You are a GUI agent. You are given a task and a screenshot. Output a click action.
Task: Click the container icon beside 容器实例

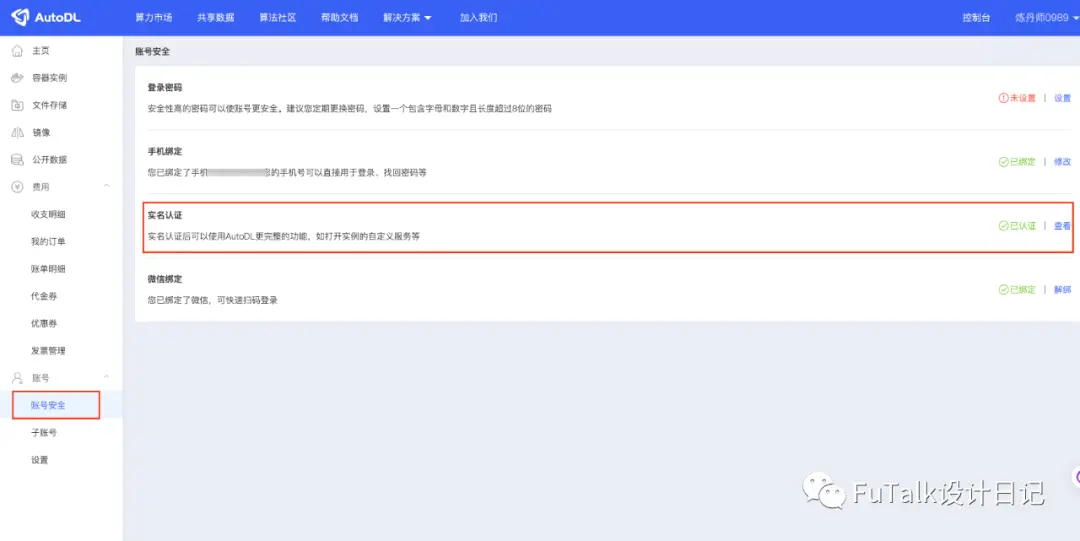click(x=17, y=78)
